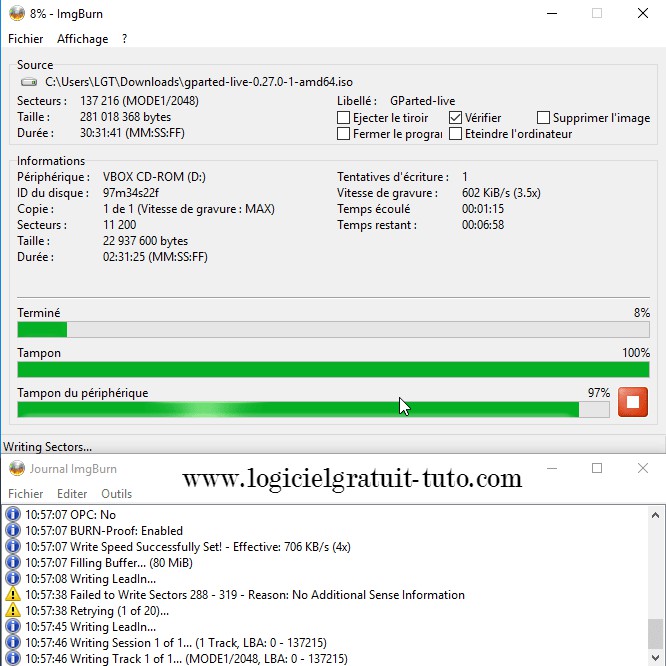666x666 pixels.
Task: Click the ImgBurn app icon in title bar
Action: click(17, 13)
